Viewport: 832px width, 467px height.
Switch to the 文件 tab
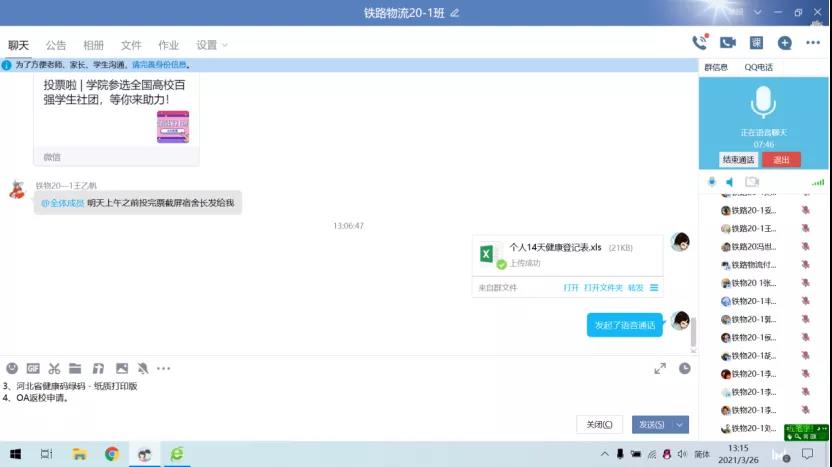tap(131, 45)
